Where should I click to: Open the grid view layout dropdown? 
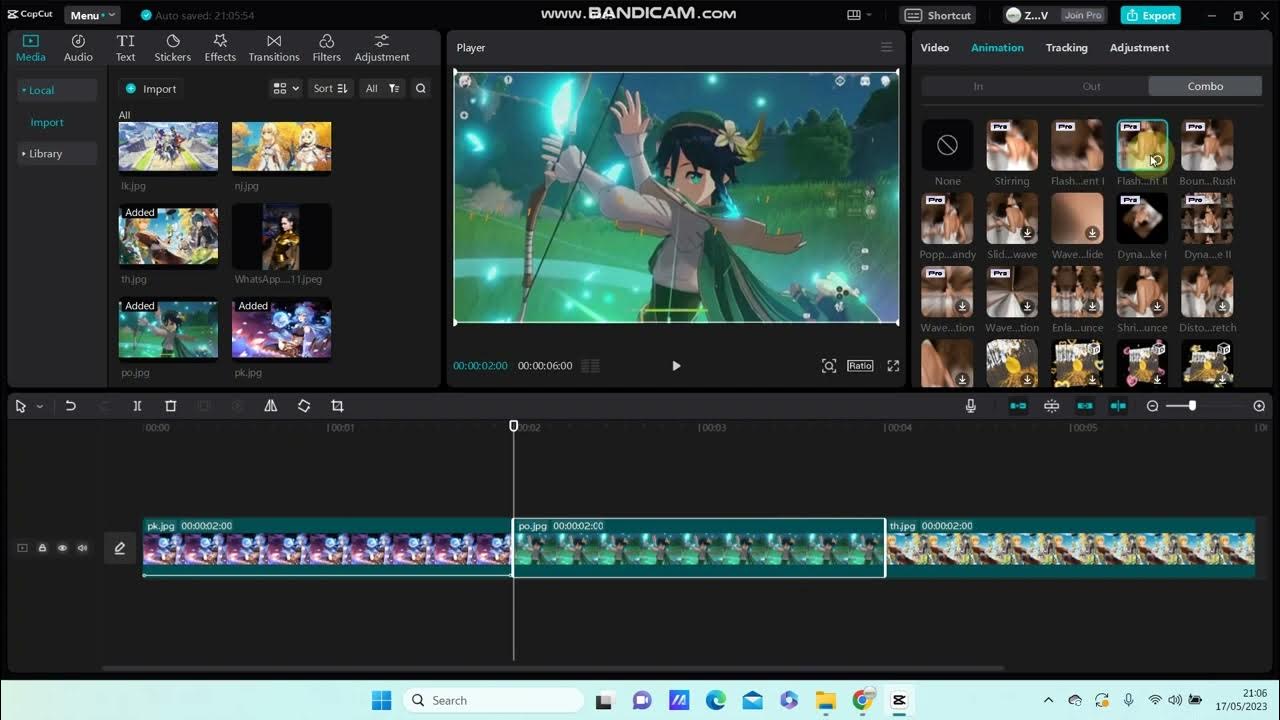[x=286, y=89]
